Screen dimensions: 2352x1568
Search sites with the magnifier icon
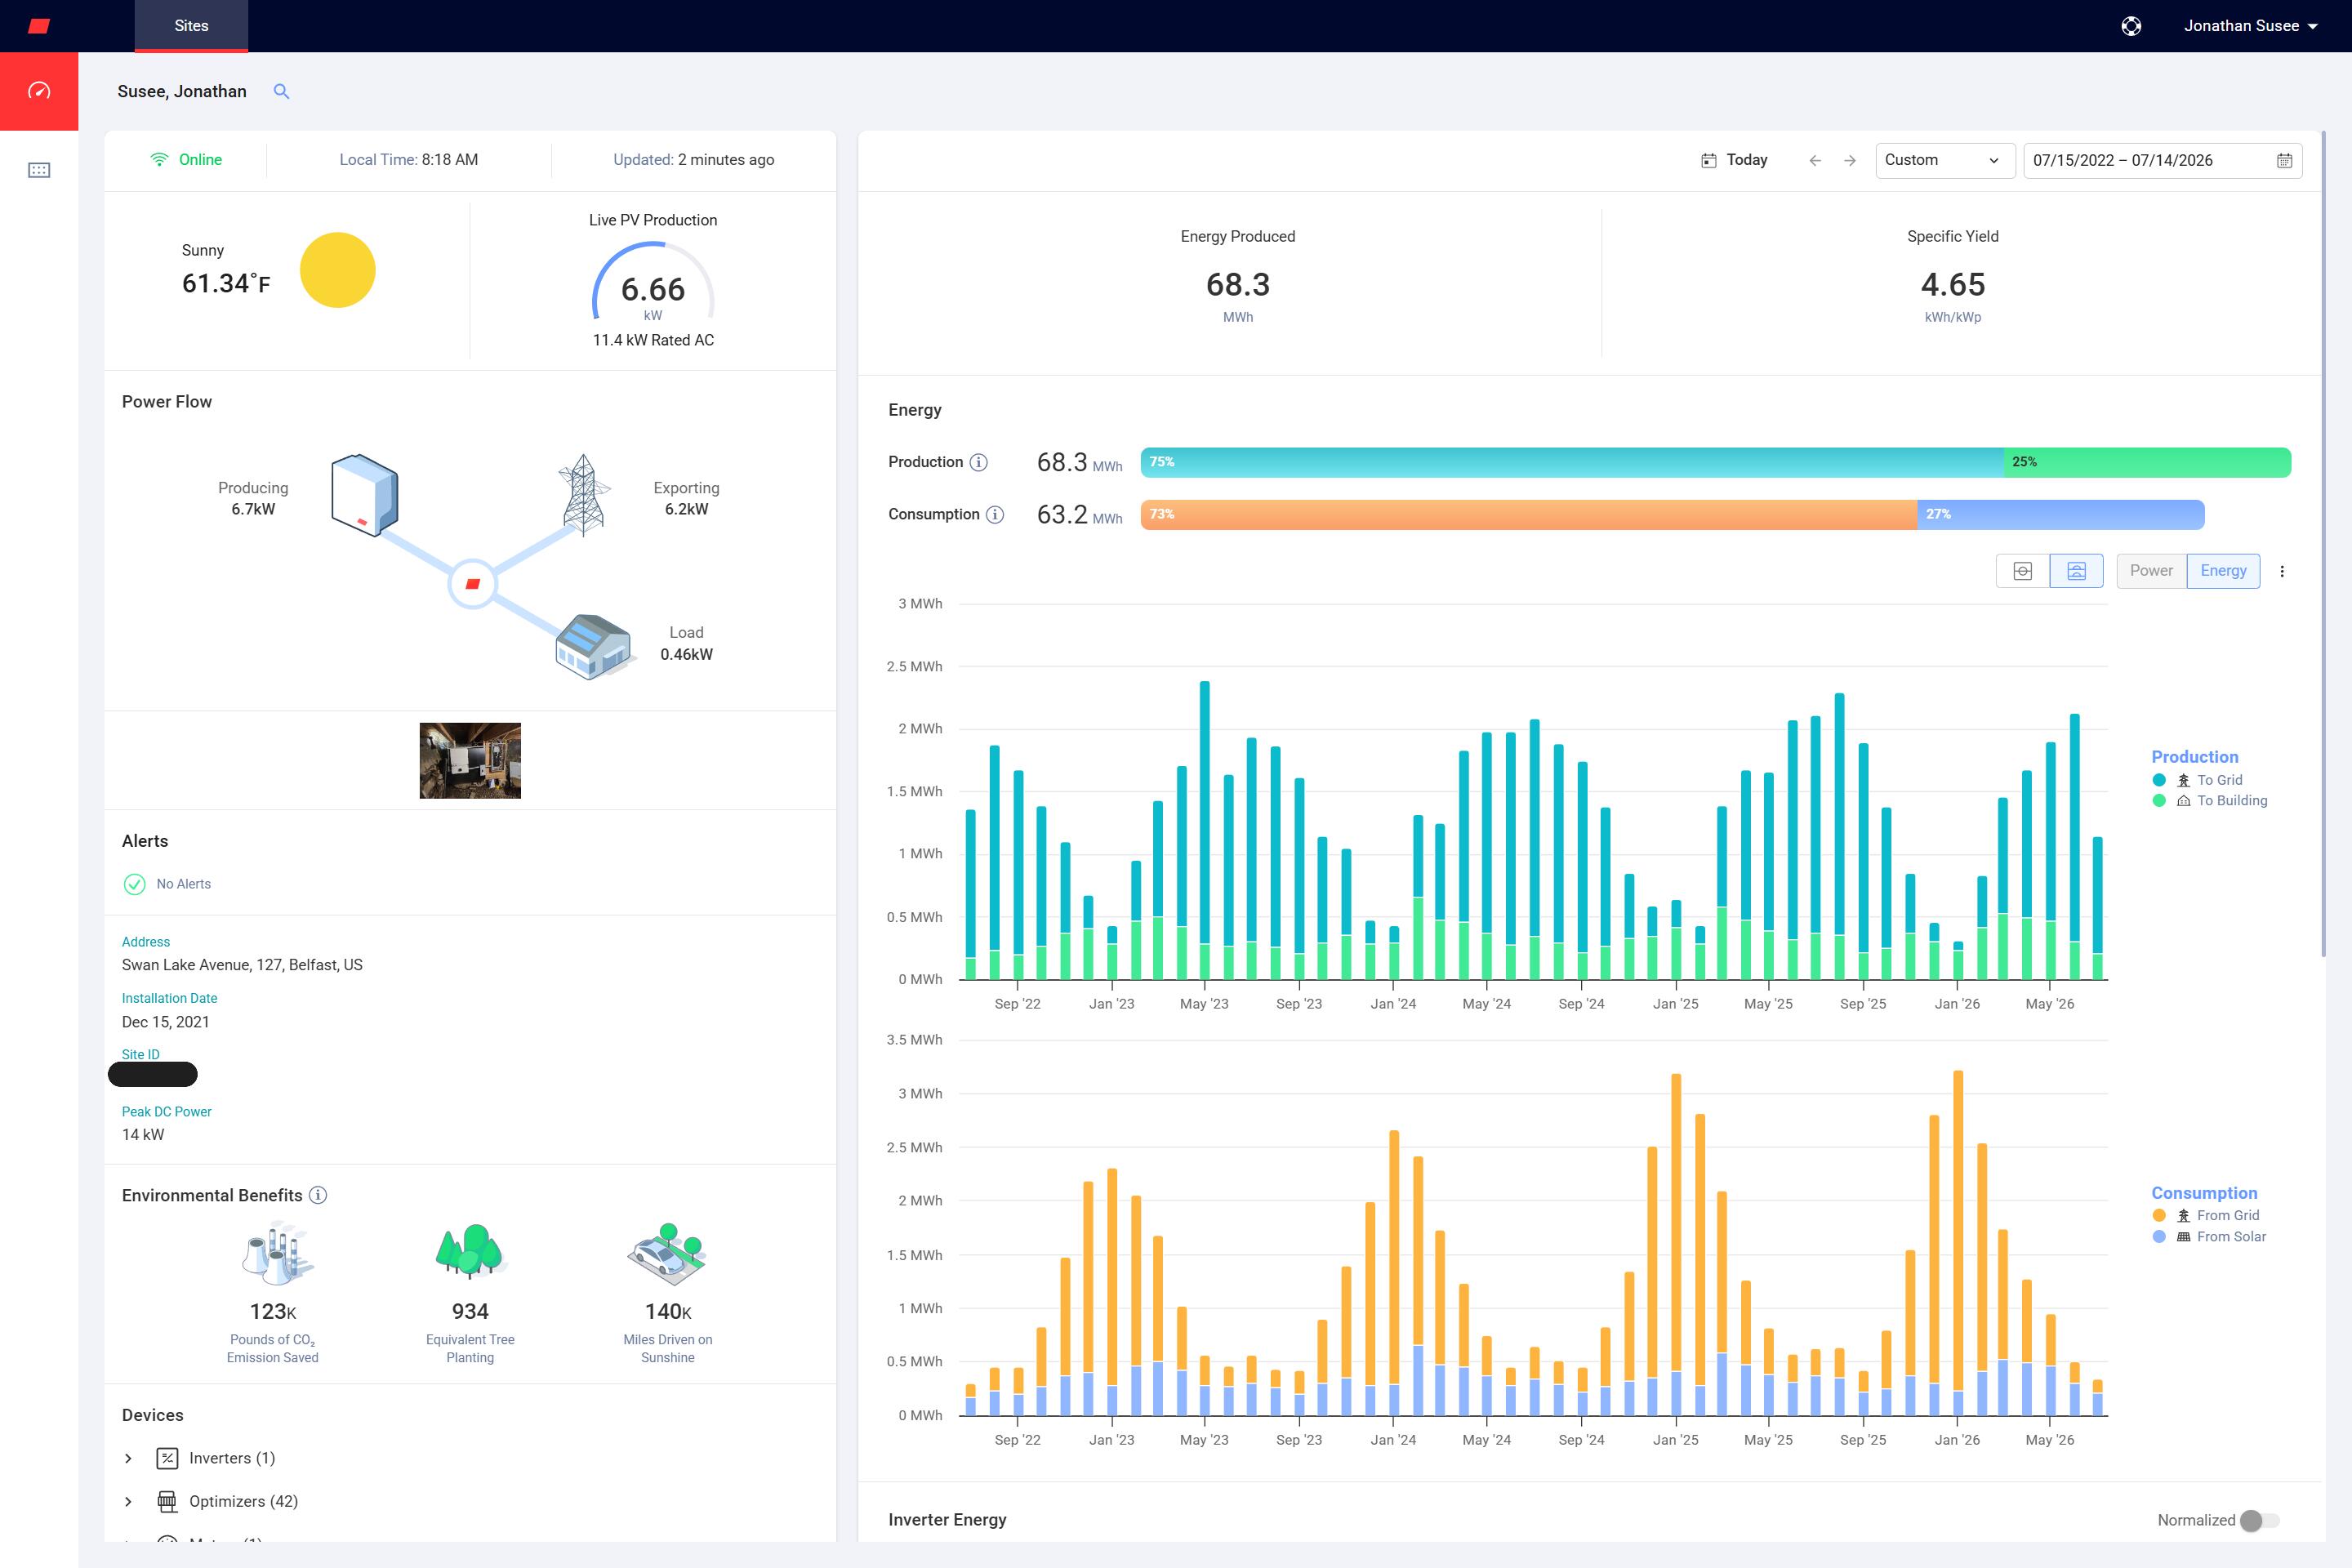282,91
